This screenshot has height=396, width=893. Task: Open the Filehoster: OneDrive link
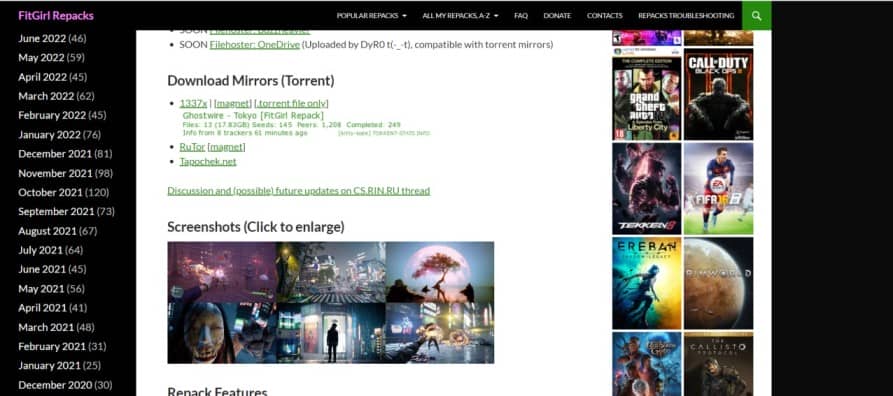coord(255,44)
